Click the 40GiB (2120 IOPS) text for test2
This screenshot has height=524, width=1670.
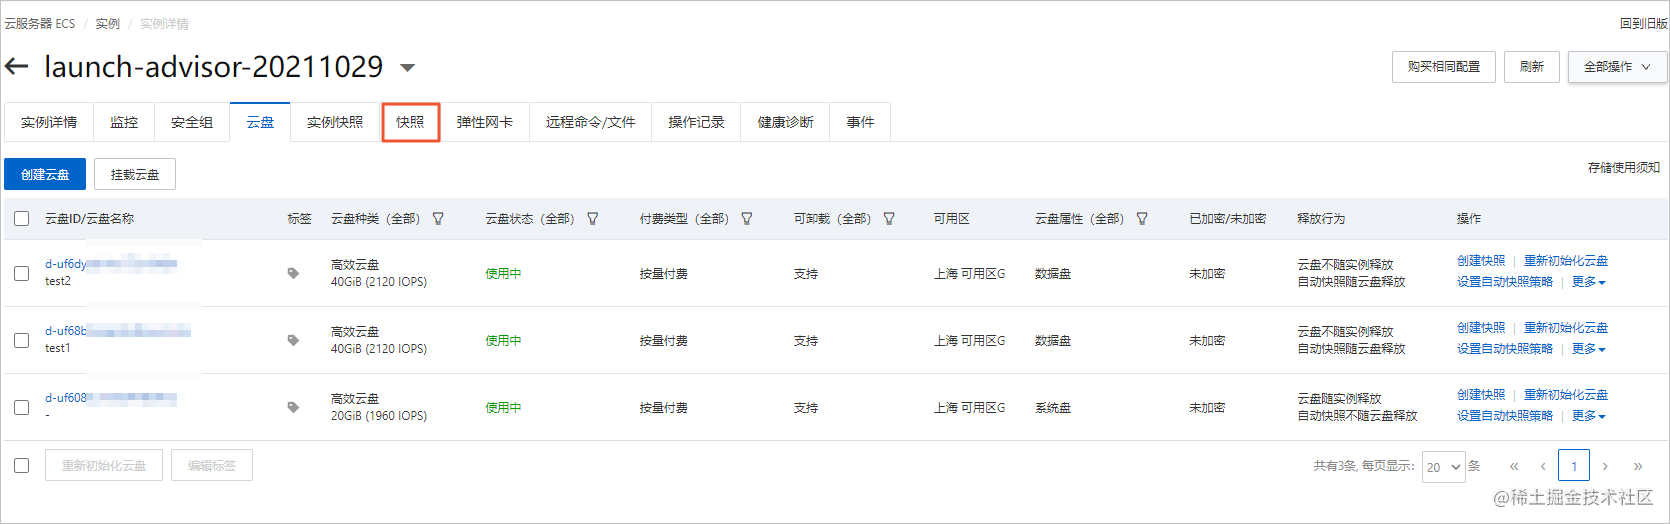tap(379, 282)
